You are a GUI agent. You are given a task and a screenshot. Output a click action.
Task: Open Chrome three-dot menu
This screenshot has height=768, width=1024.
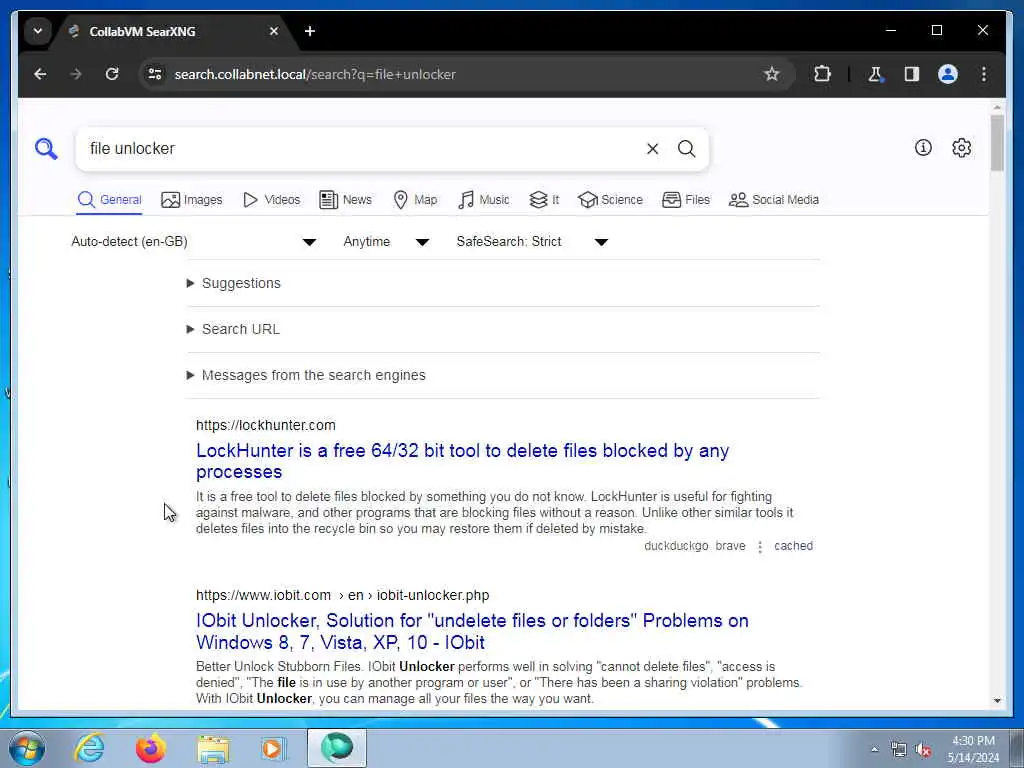coord(984,74)
